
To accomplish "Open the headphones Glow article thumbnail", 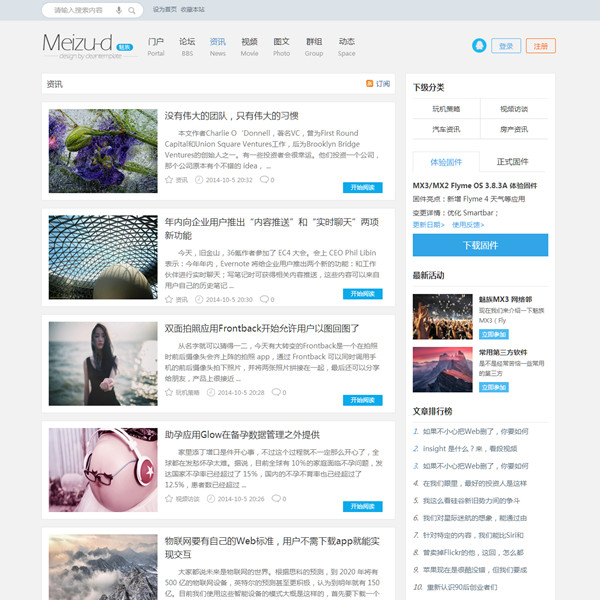I will point(103,470).
